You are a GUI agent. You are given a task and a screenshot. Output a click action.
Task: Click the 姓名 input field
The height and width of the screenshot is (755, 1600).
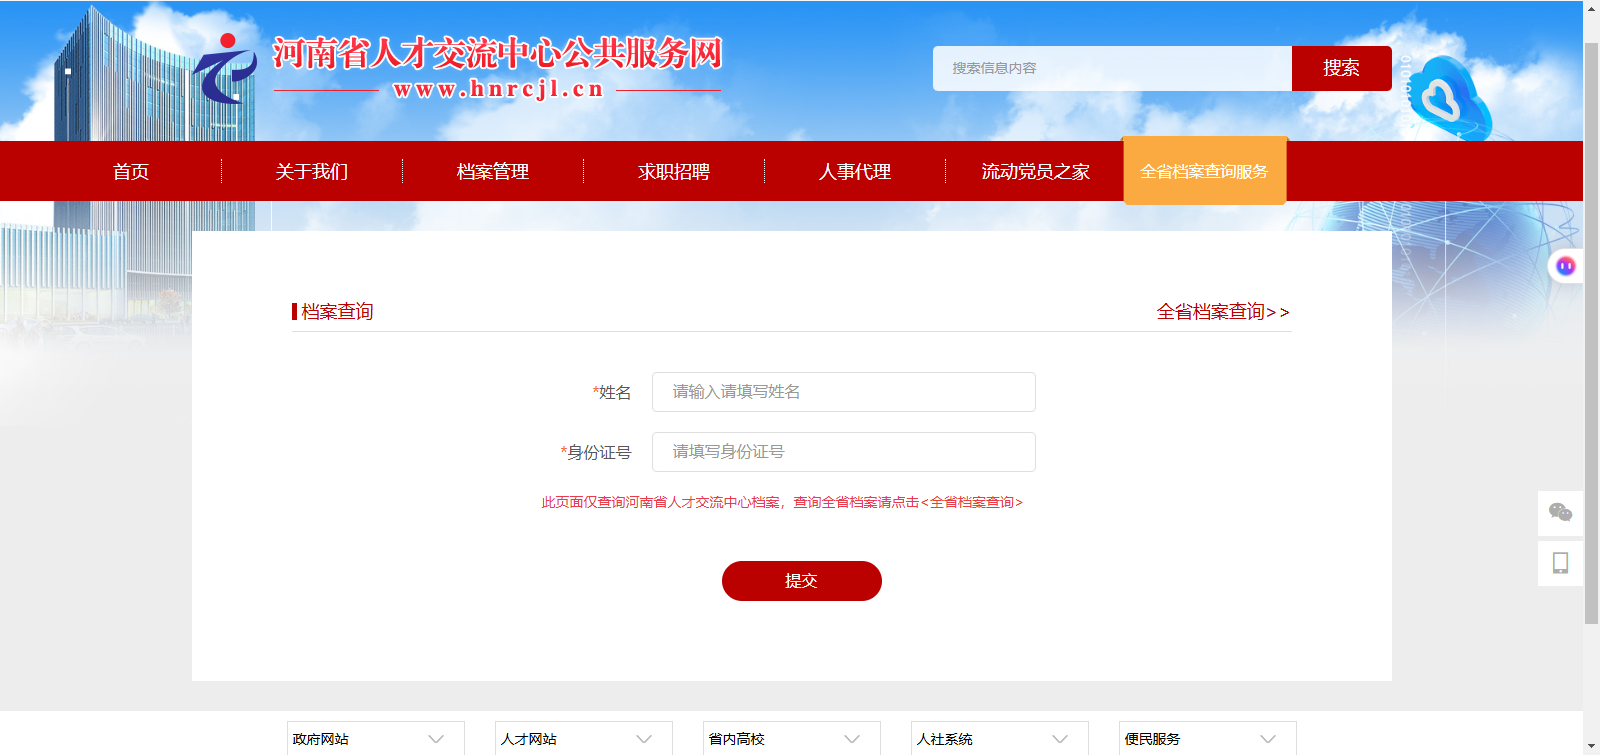(844, 392)
